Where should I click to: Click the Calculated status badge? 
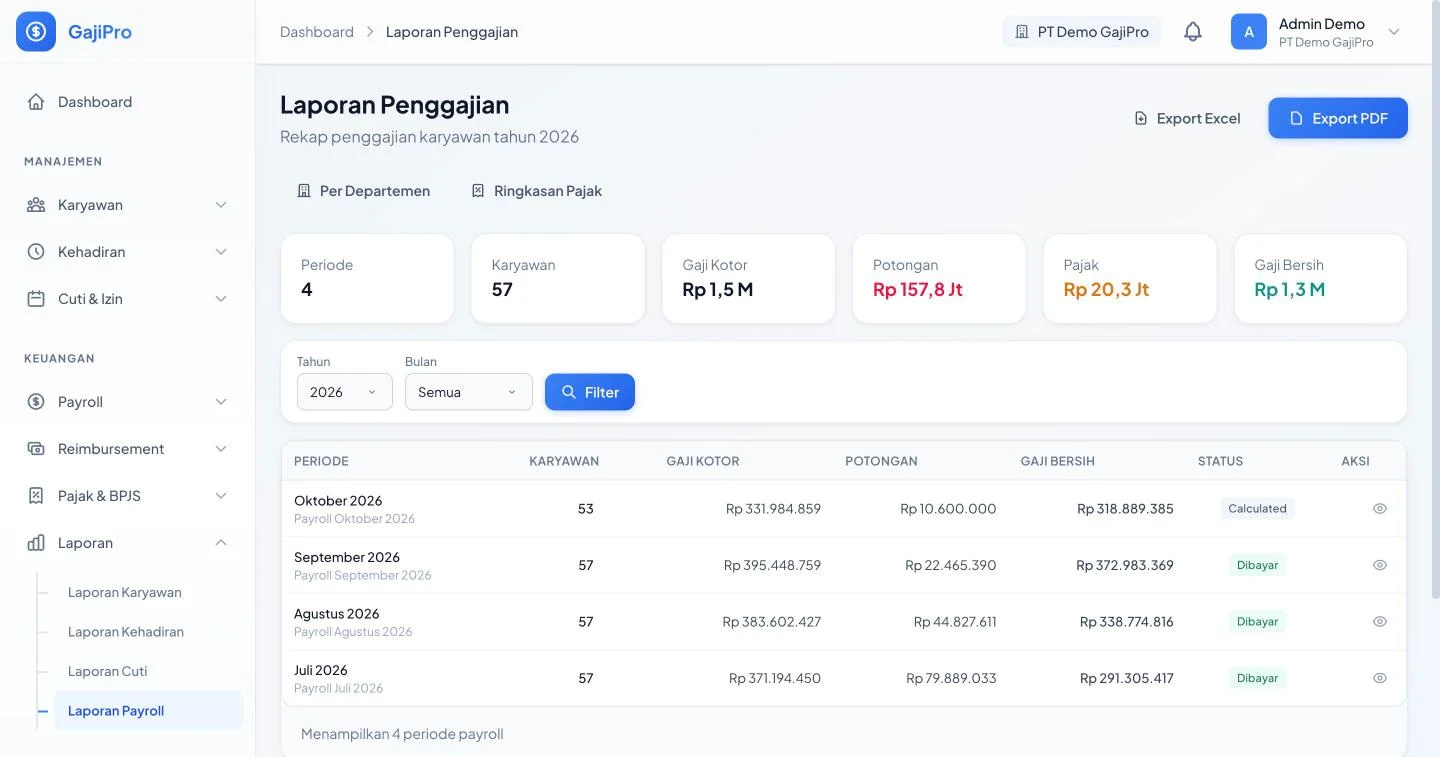tap(1257, 509)
